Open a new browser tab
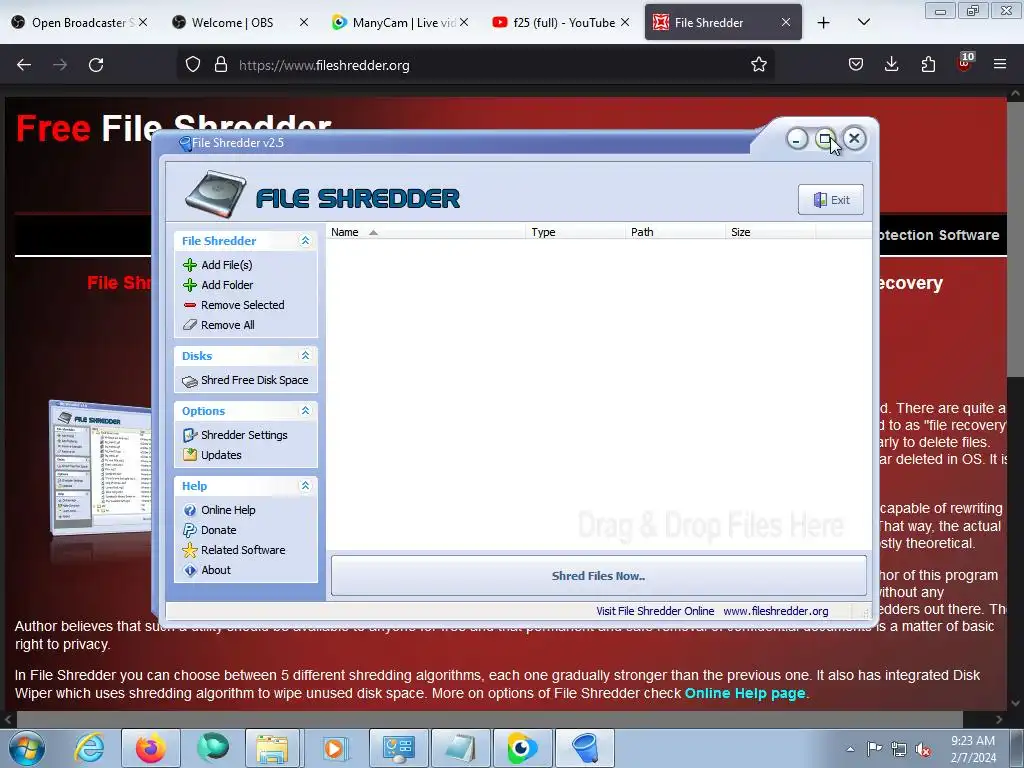The width and height of the screenshot is (1024, 768). click(x=824, y=23)
